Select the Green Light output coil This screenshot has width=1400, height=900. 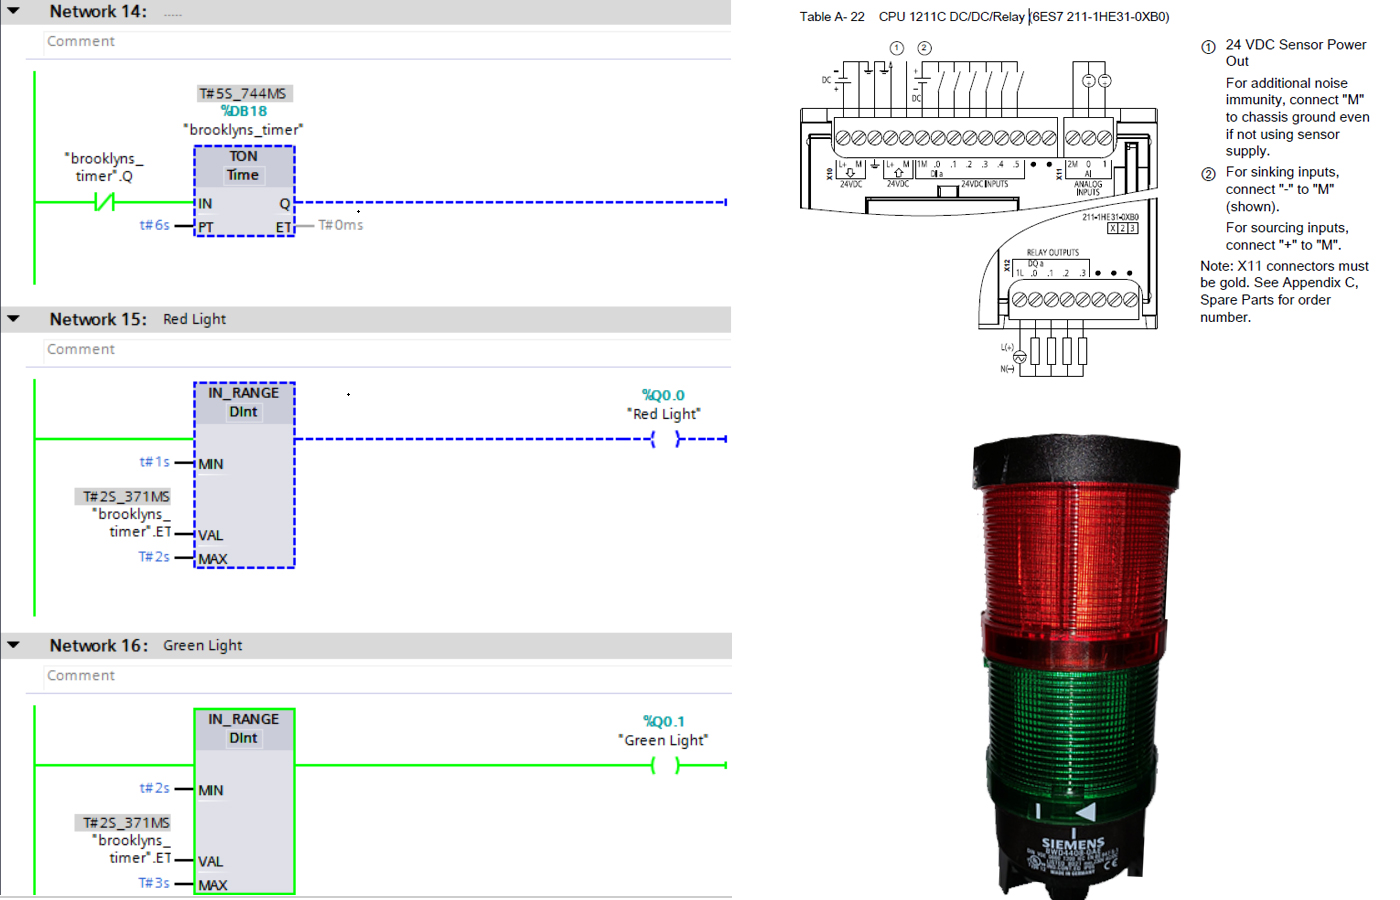coord(665,765)
